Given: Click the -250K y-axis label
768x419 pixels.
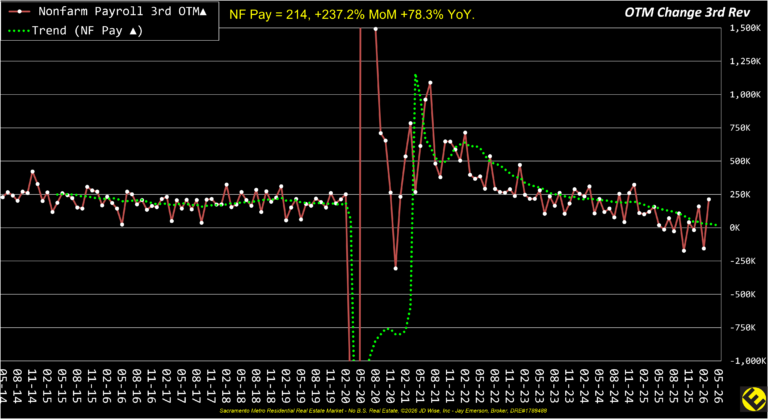Looking at the screenshot, I should [x=742, y=261].
